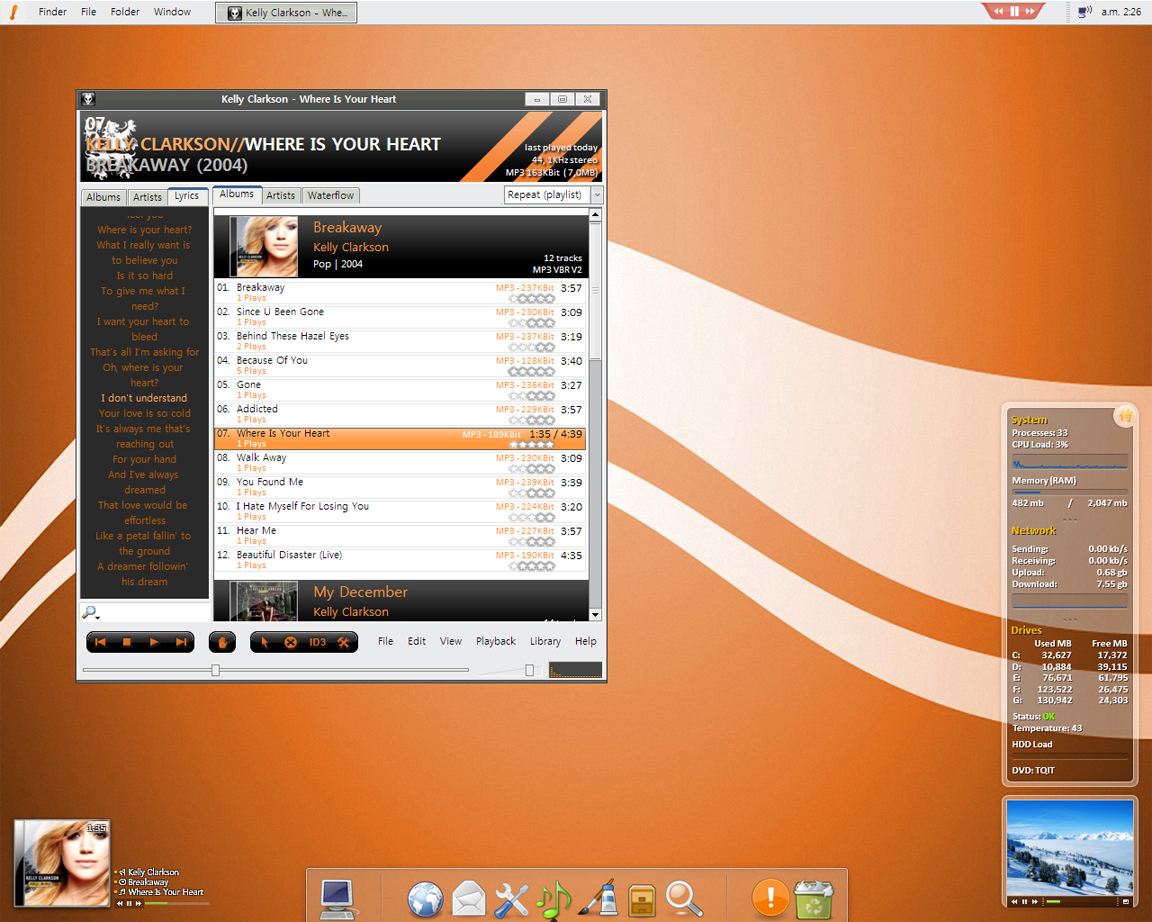The width and height of the screenshot is (1152, 922).
Task: Open the Artists tab in the playlist panel
Action: 281,195
